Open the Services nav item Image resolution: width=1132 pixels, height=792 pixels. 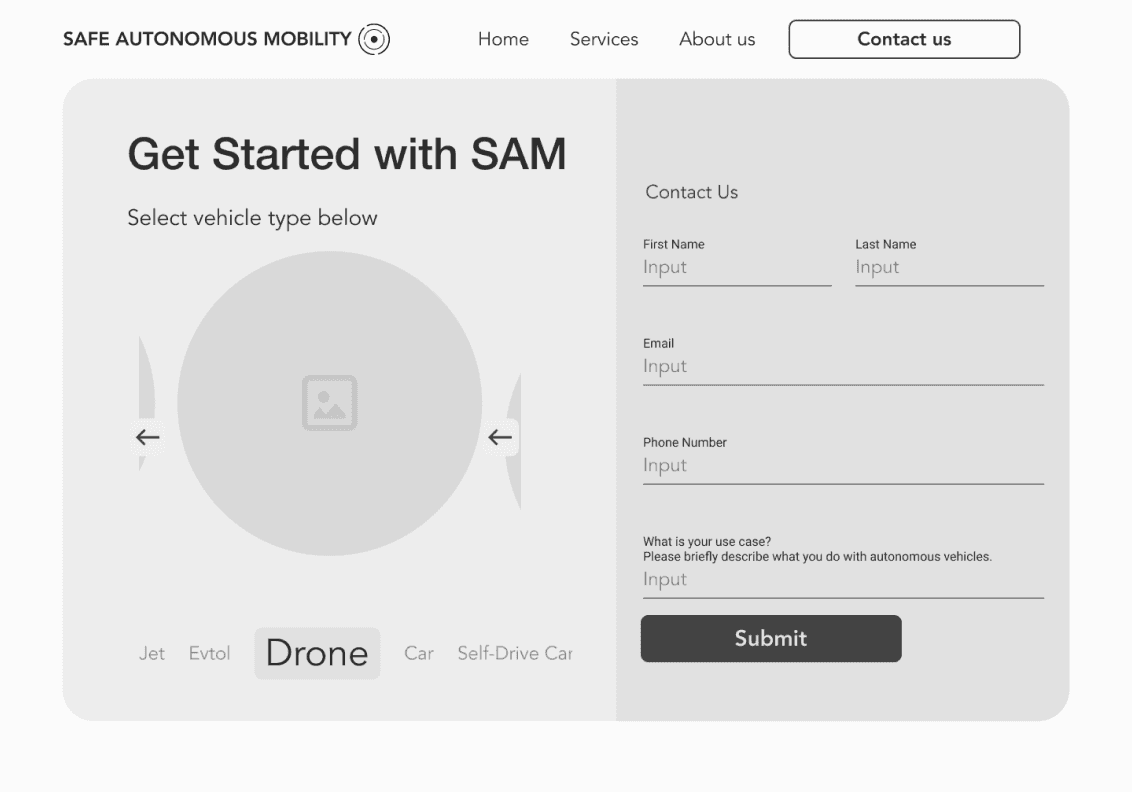point(604,39)
